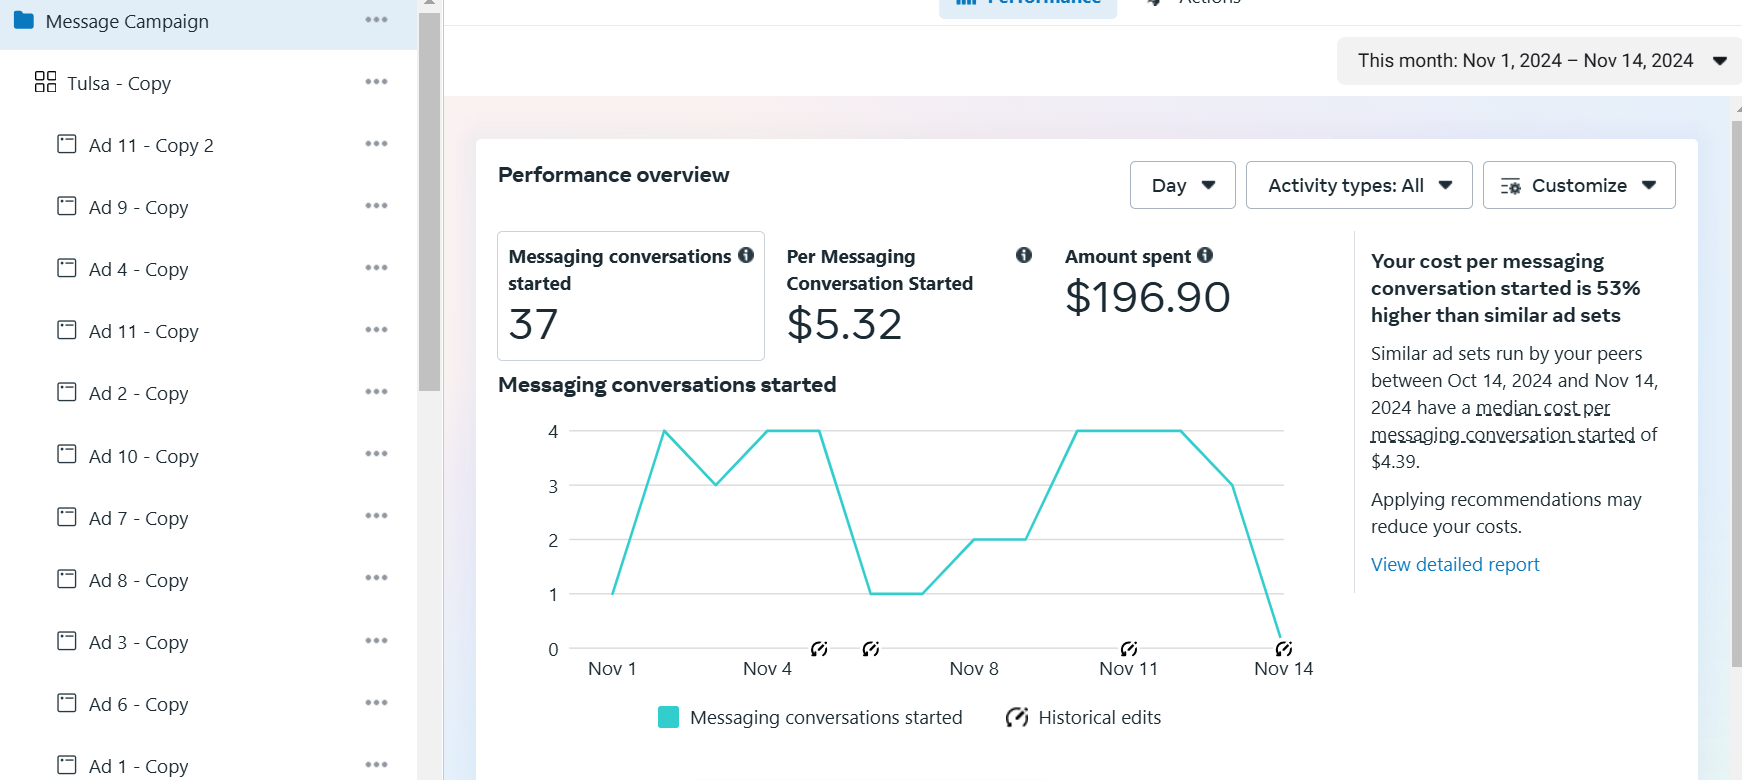Open more options for Tulsa - Copy ad set
This screenshot has height=780, width=1742.
pos(376,82)
